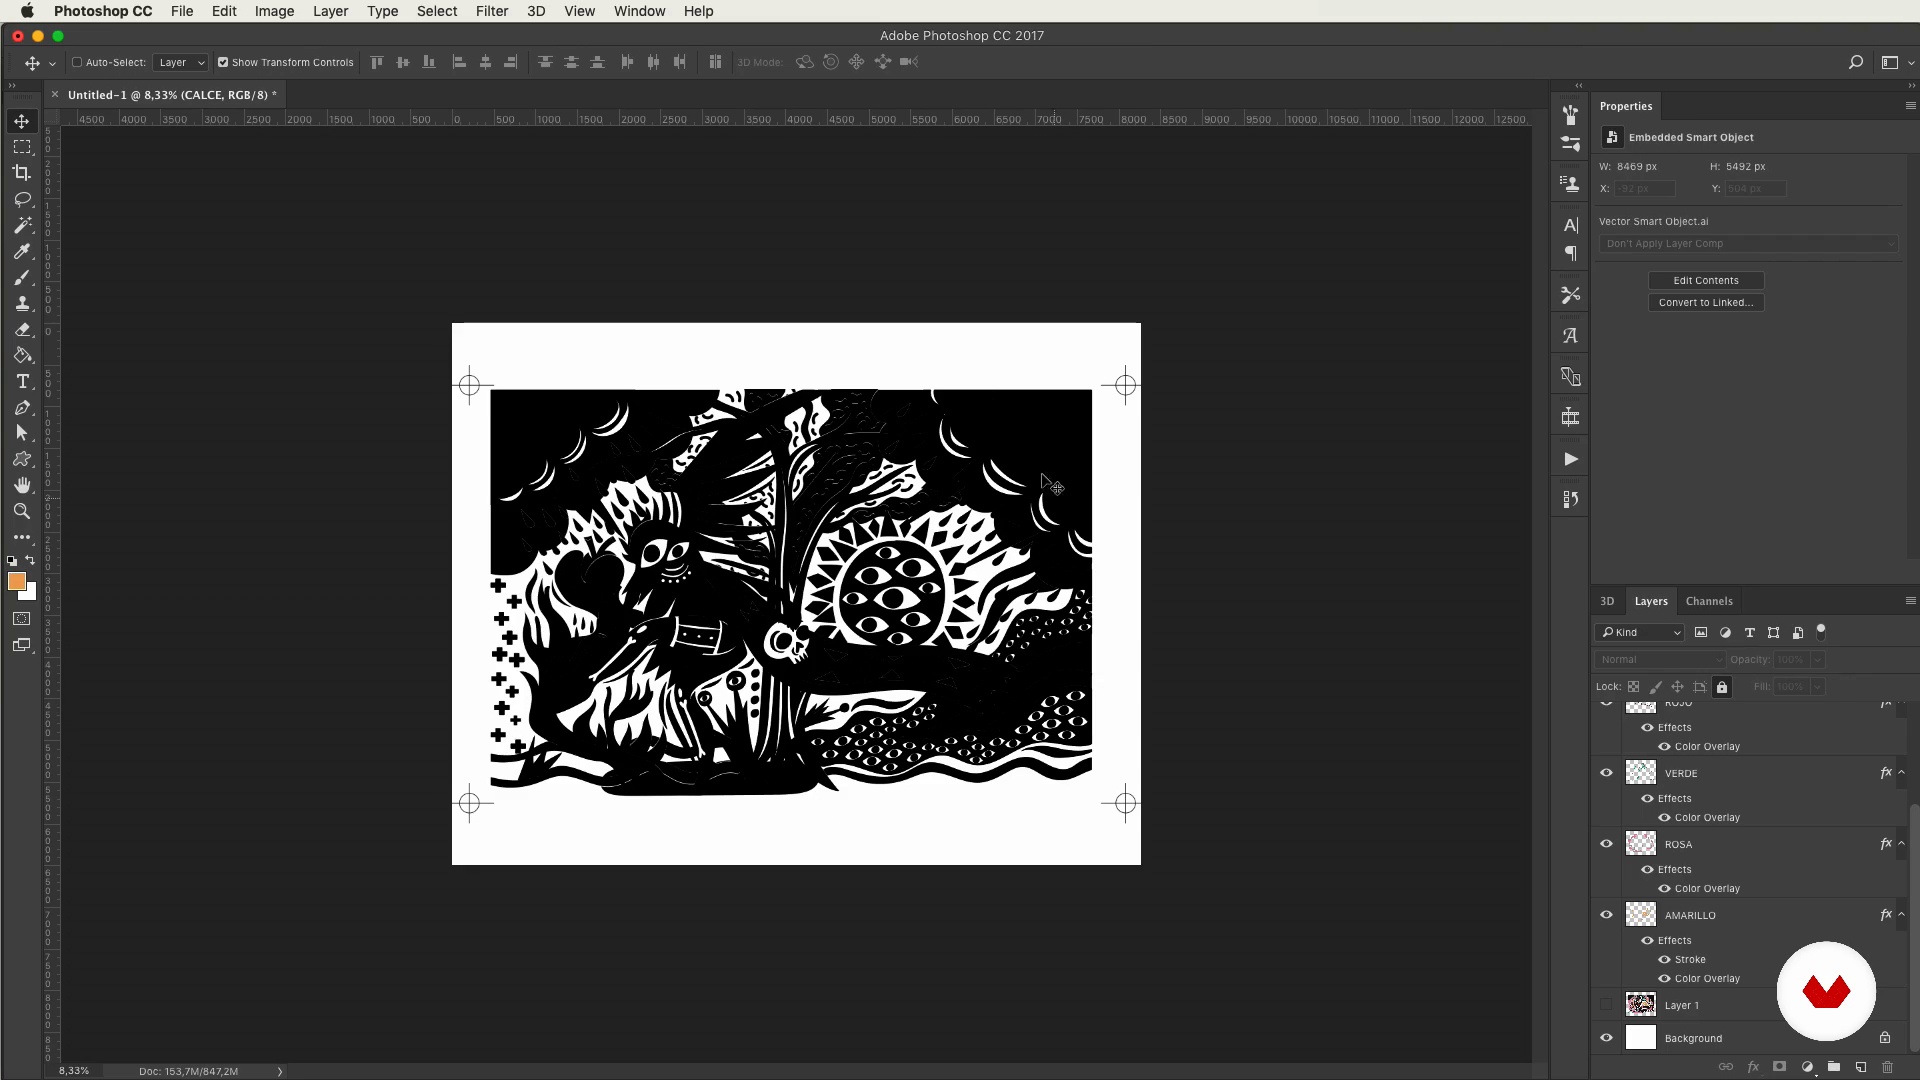Screen dimensions: 1920x1080
Task: Select the Paint Bucket tool
Action: (x=22, y=355)
